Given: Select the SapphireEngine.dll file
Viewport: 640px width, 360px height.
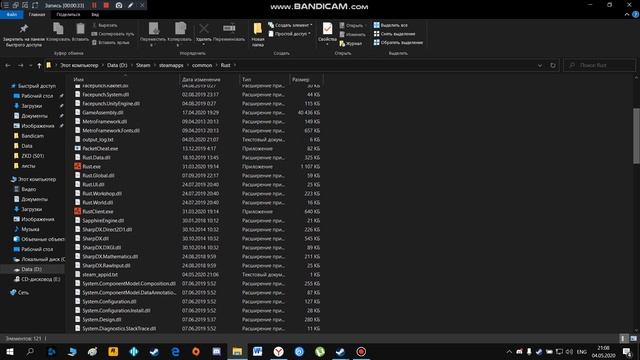Looking at the screenshot, I should [x=103, y=220].
